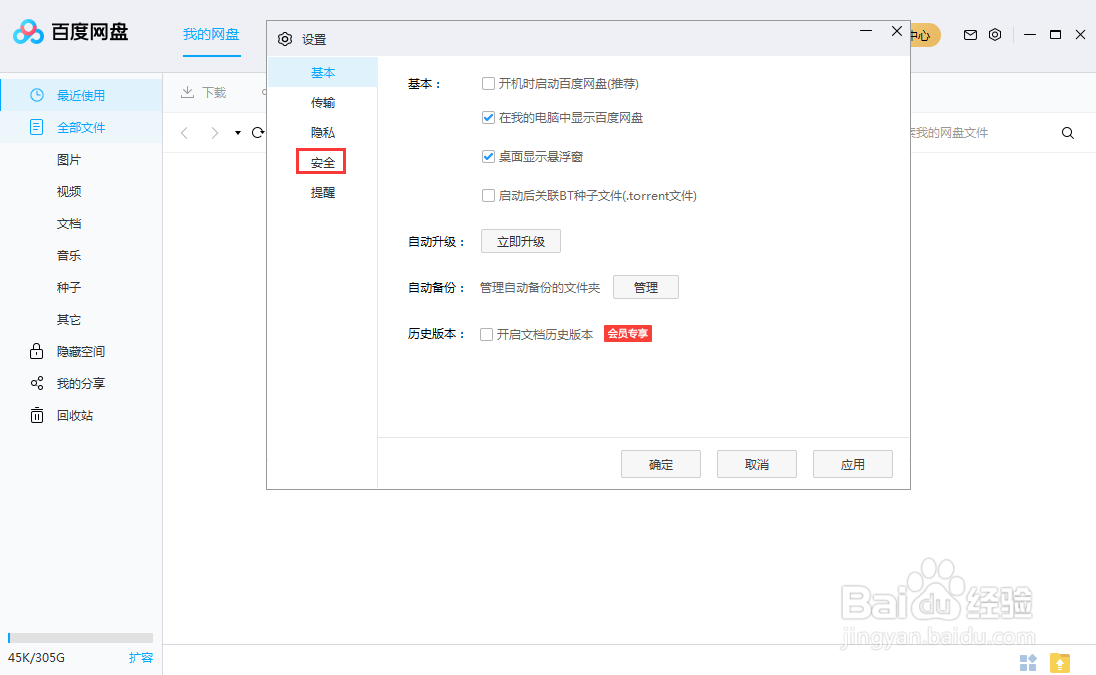Click the 45K/305G storage text
Viewport: 1096px width, 675px height.
(36, 658)
